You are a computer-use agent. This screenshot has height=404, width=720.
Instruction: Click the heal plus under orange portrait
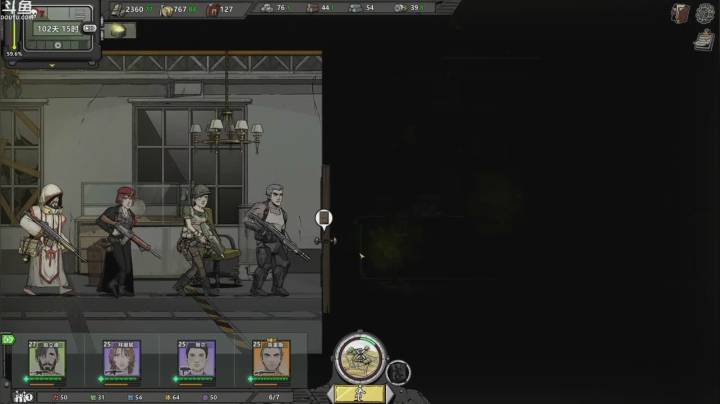[x=250, y=379]
